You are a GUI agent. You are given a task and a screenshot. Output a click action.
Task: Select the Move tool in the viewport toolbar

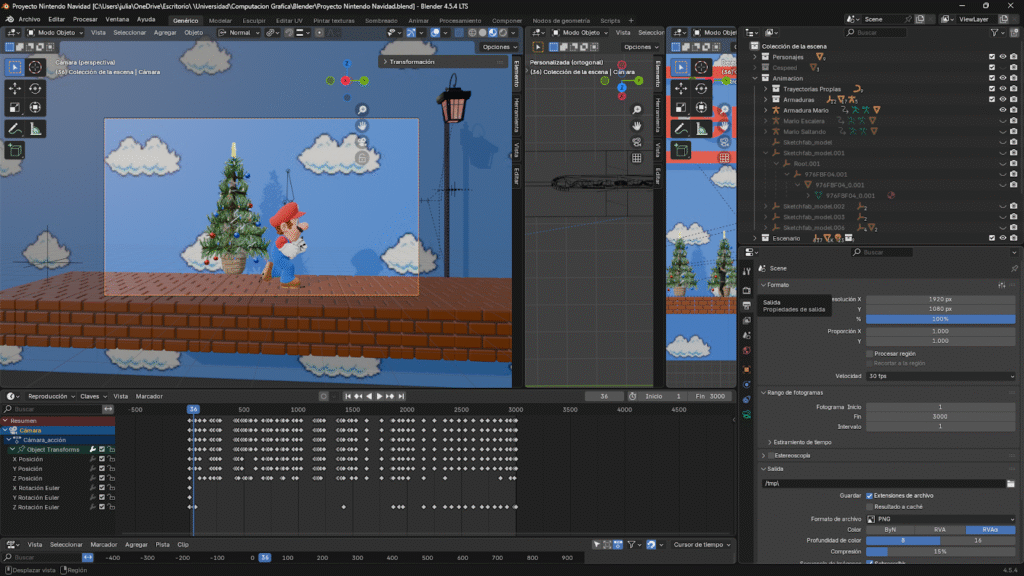pyautogui.click(x=15, y=88)
